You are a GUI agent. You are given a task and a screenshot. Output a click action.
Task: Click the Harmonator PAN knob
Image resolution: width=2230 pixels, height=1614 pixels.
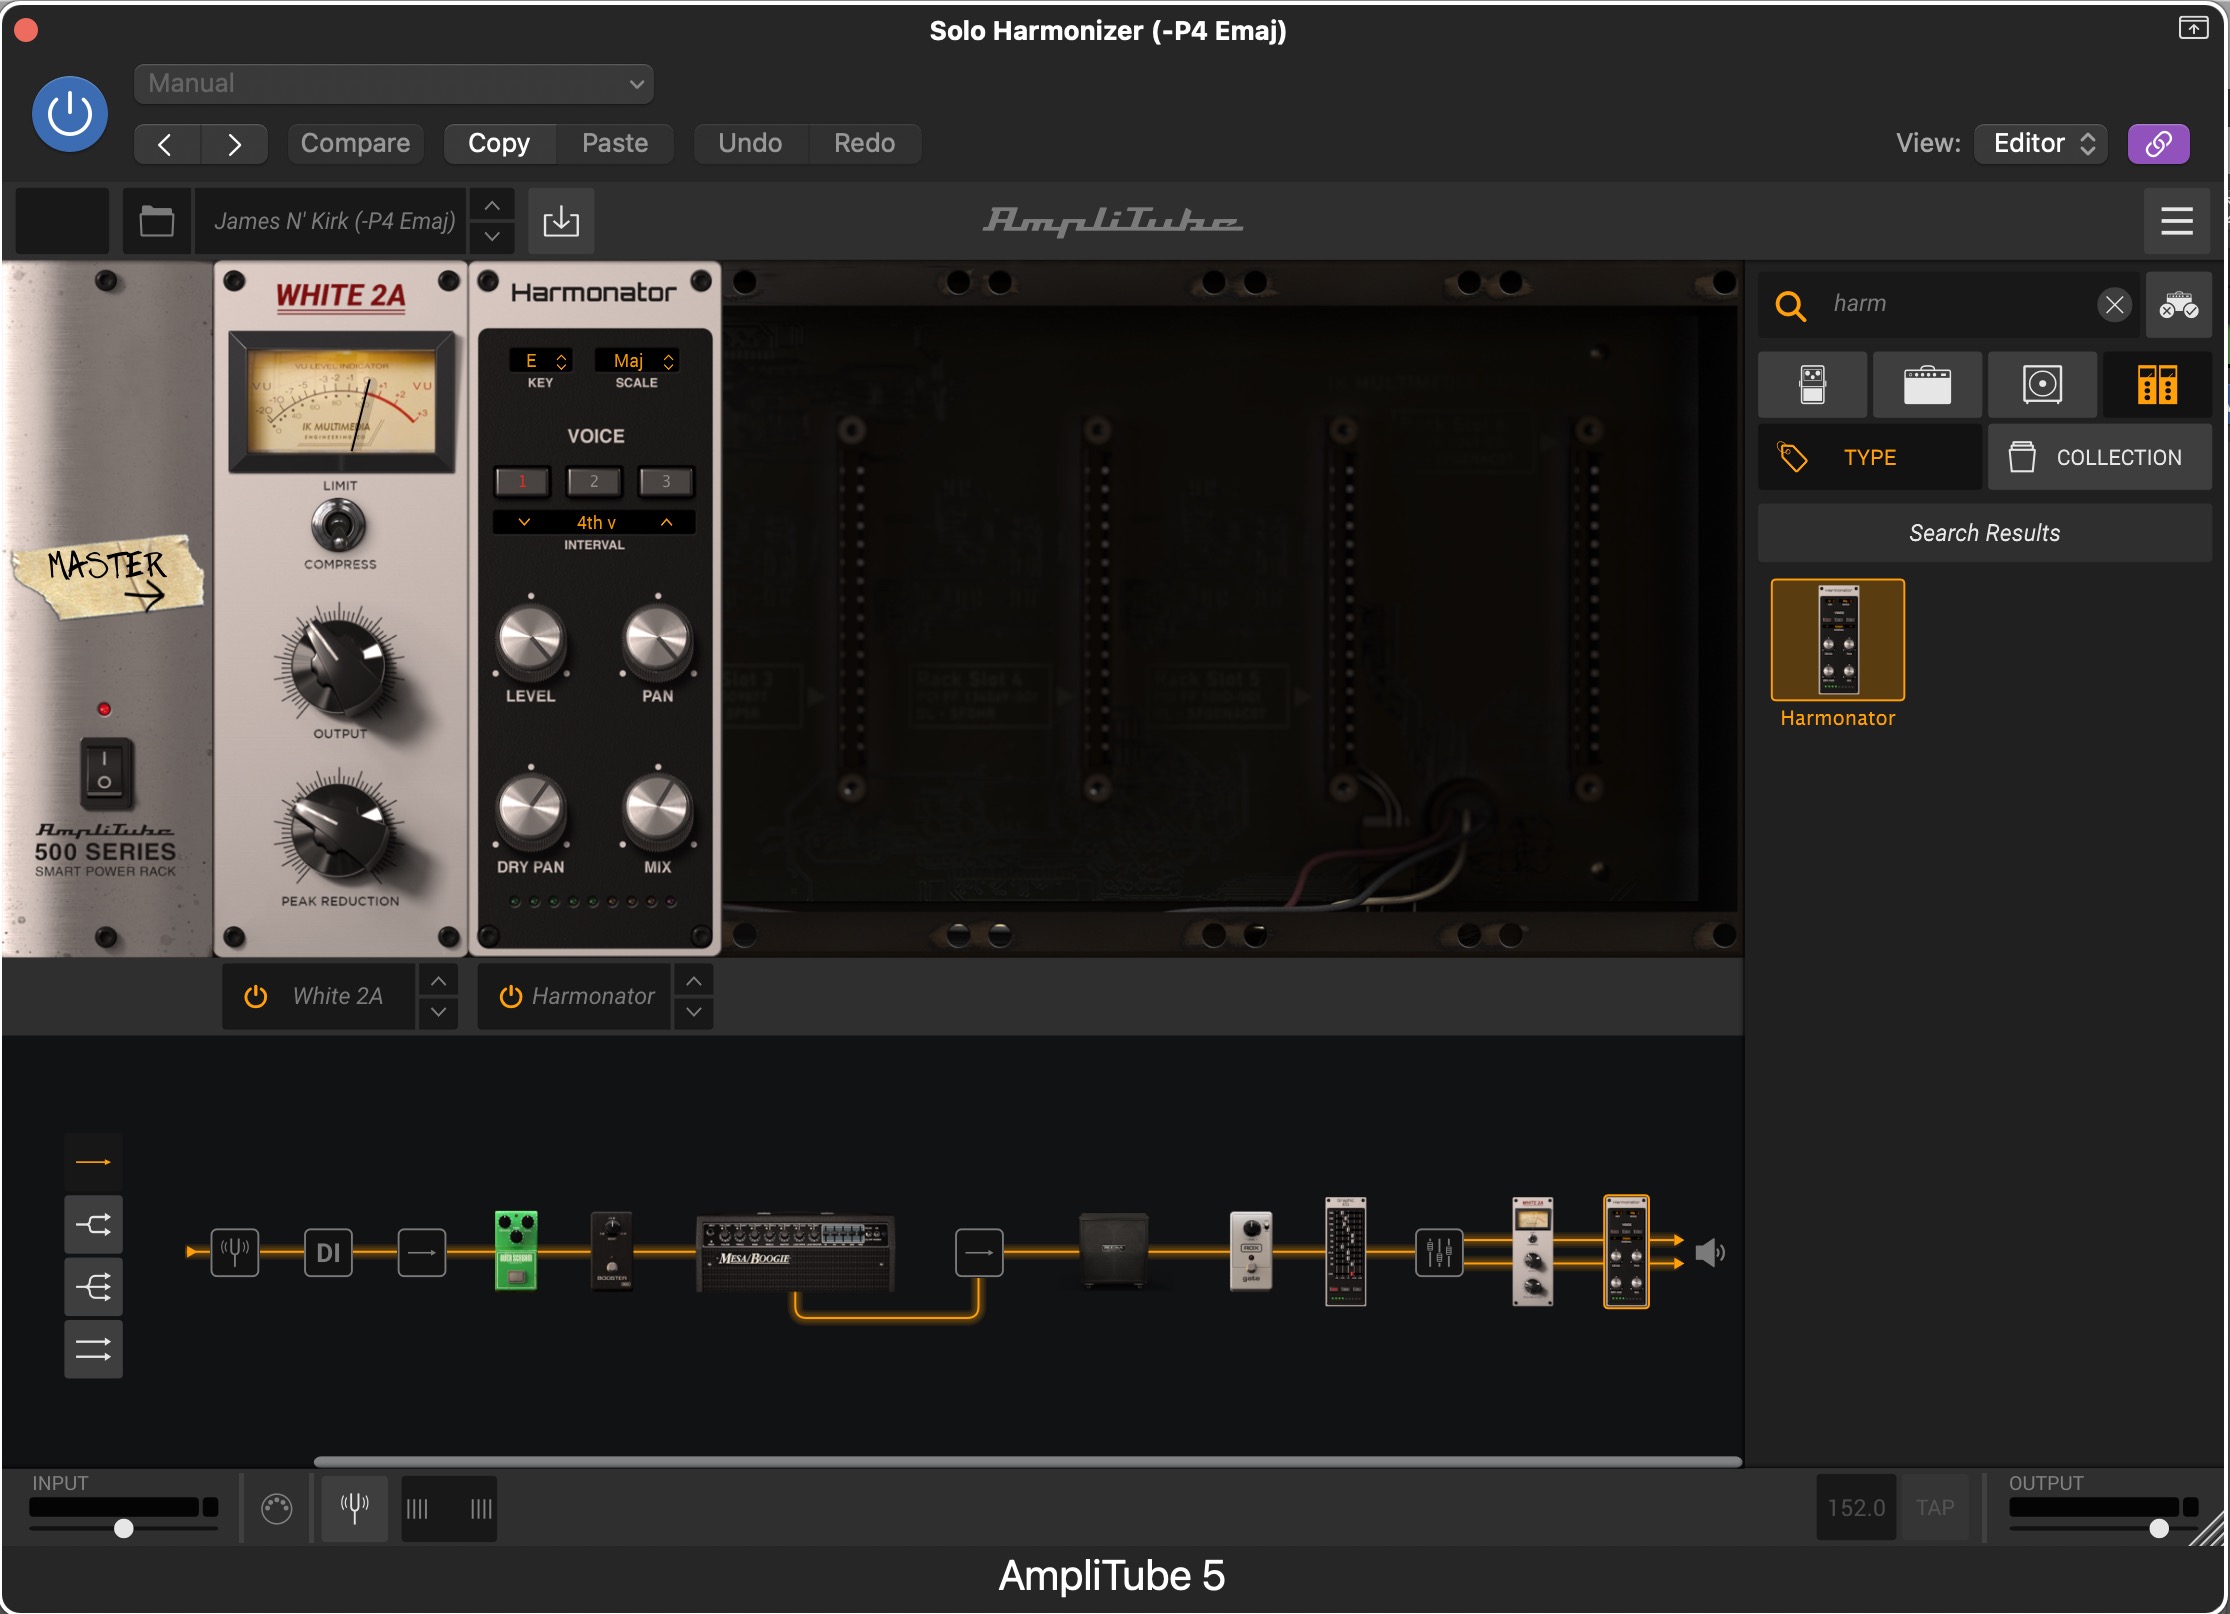pos(657,640)
